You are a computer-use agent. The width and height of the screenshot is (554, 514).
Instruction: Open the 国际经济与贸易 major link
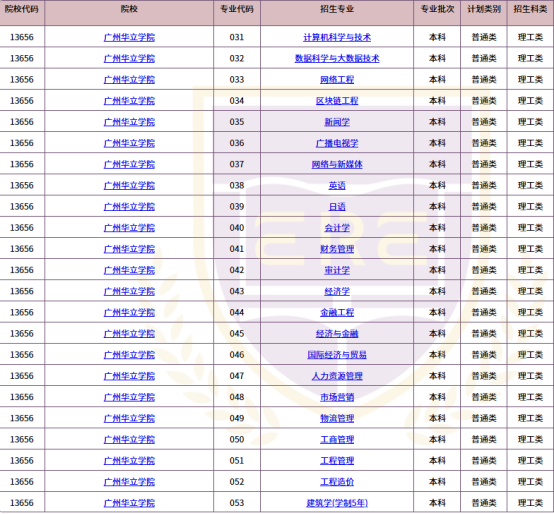point(337,355)
